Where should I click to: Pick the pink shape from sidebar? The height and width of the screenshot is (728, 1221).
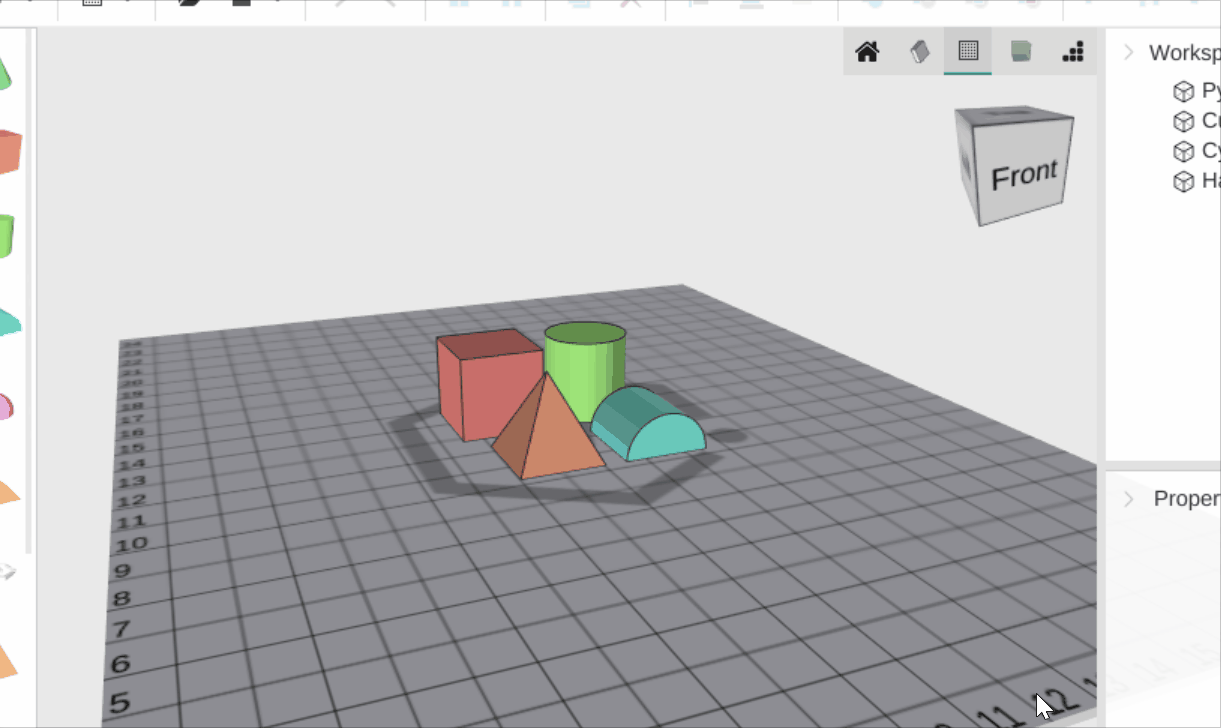[x=6, y=407]
